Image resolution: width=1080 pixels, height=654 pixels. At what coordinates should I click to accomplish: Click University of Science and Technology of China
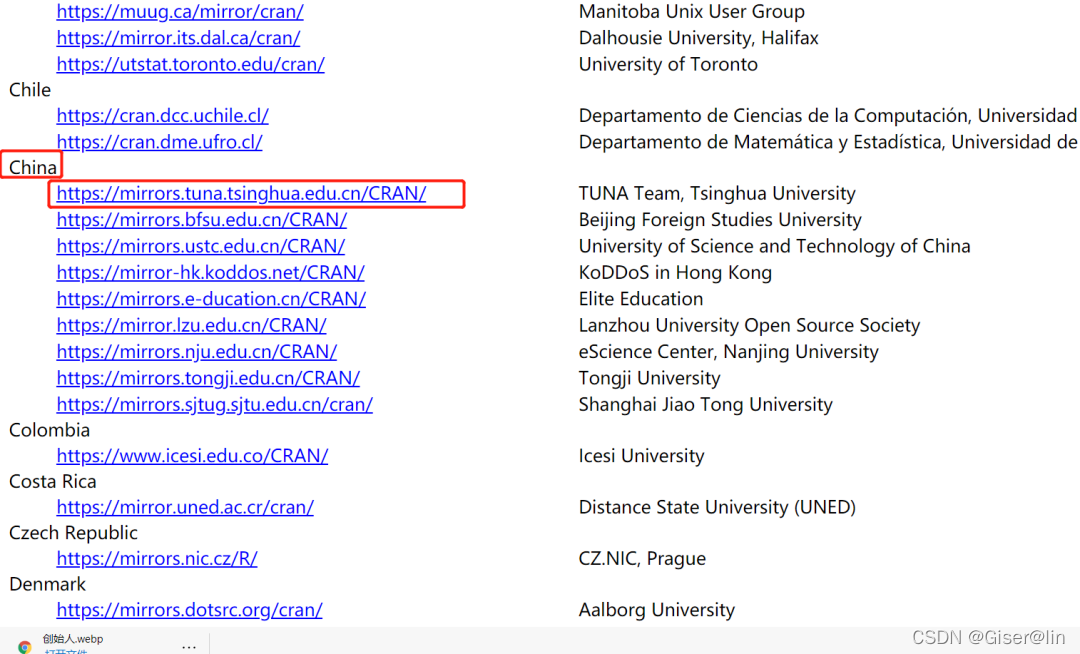click(774, 246)
